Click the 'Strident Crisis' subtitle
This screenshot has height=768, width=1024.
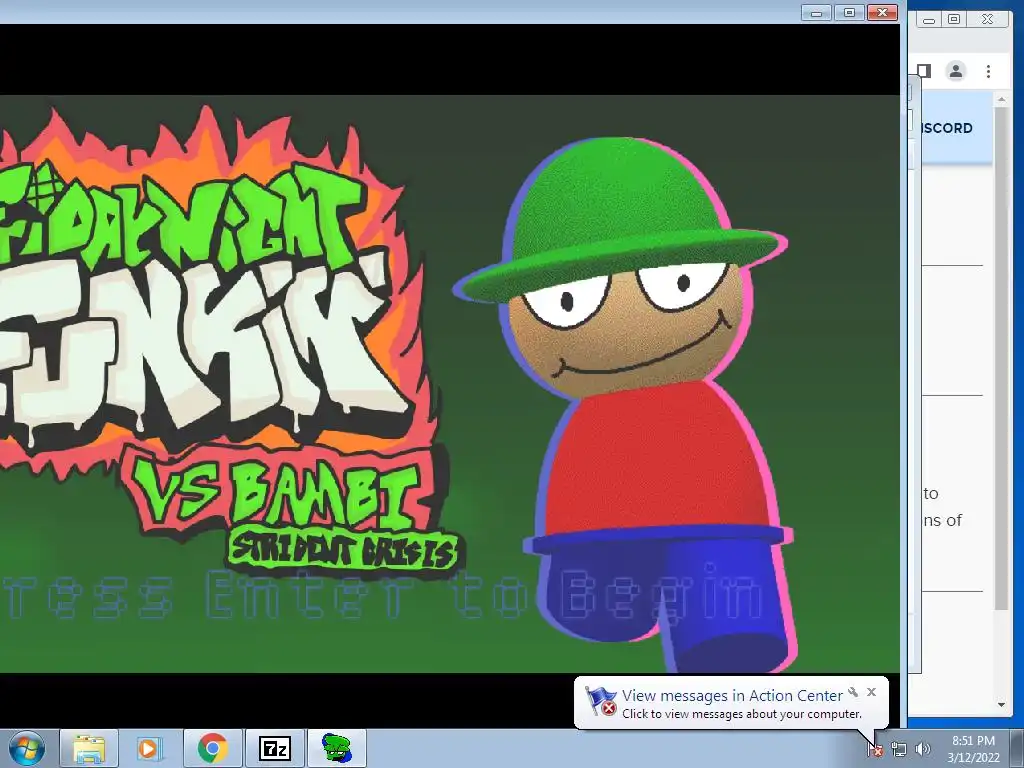[344, 550]
